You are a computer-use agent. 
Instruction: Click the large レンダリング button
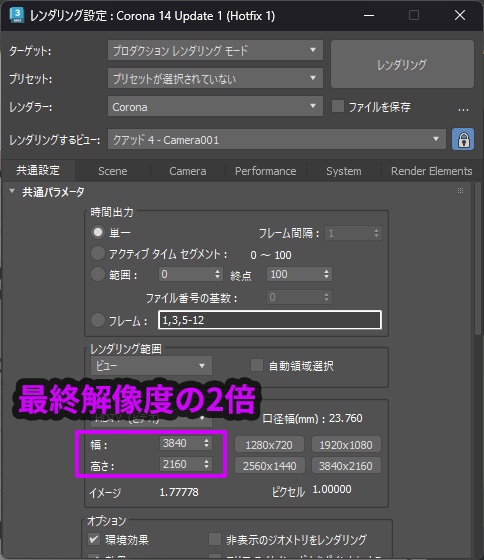402,64
